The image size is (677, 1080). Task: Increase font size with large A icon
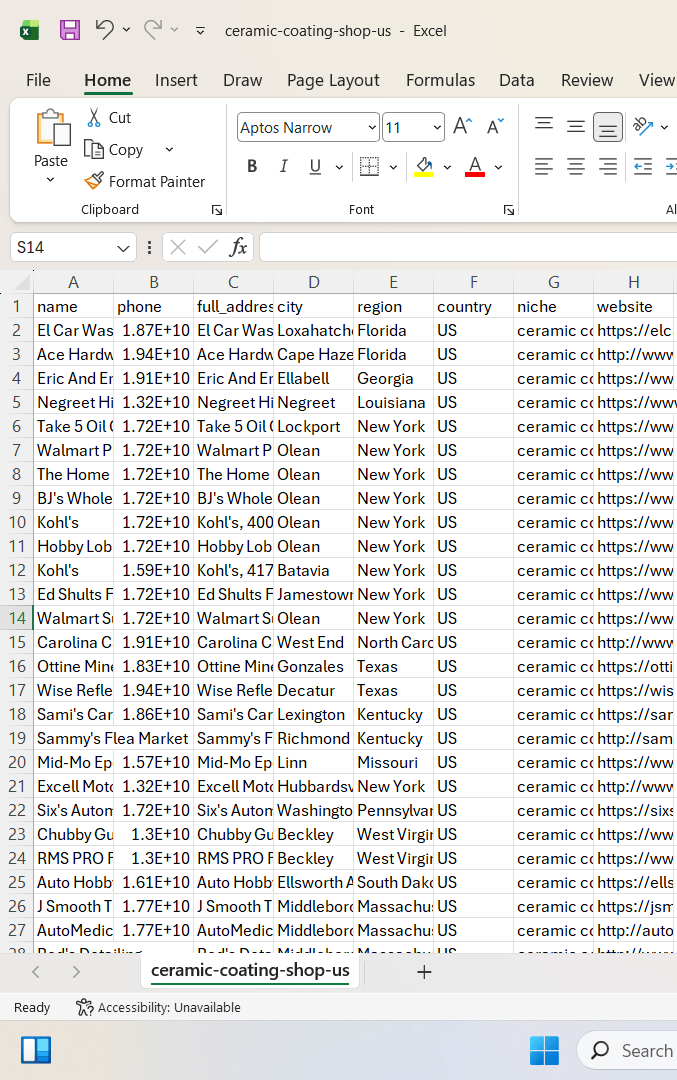point(462,126)
